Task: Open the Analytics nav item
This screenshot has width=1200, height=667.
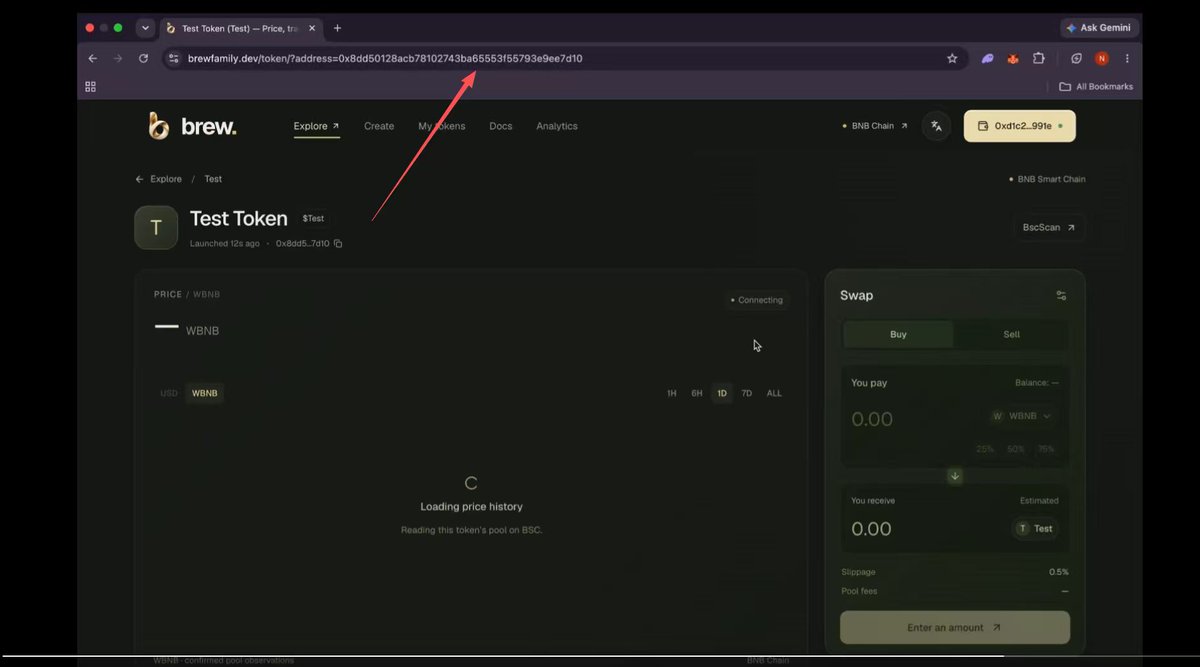Action: (x=557, y=126)
